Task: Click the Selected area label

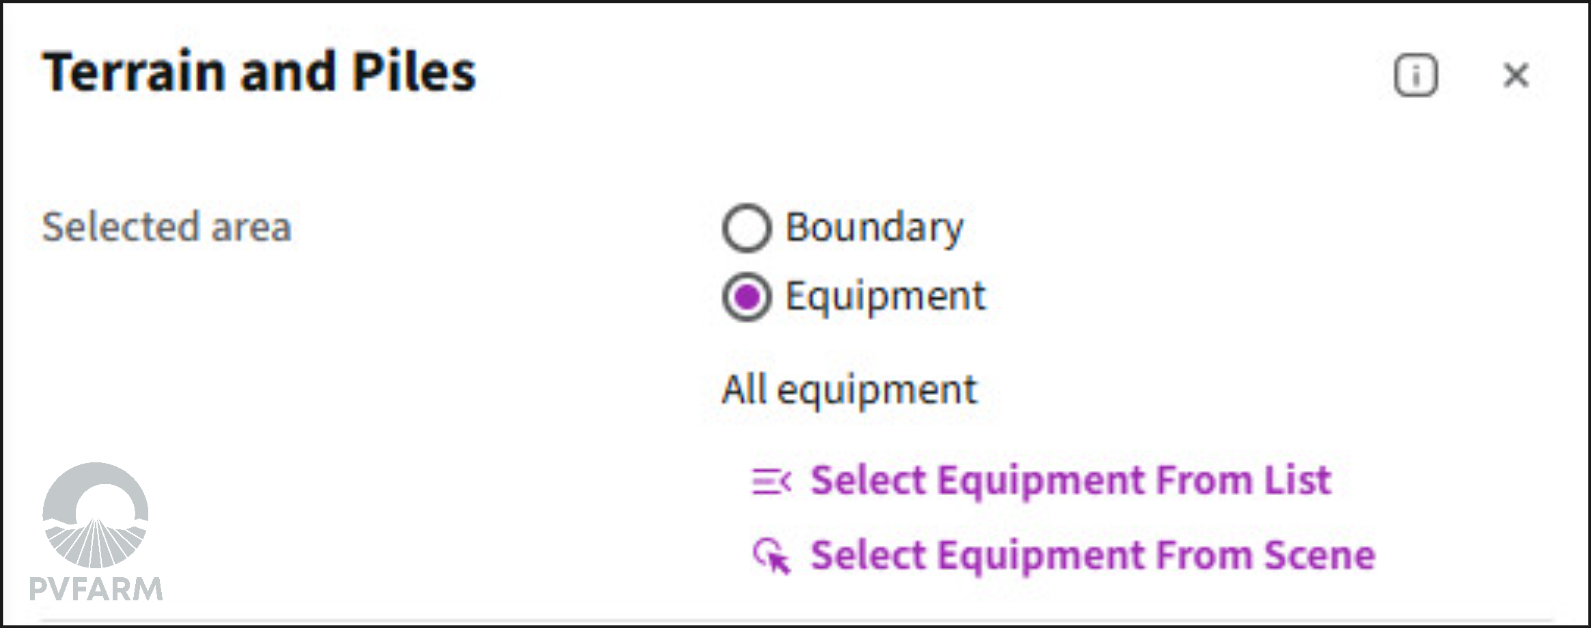Action: pos(166,227)
